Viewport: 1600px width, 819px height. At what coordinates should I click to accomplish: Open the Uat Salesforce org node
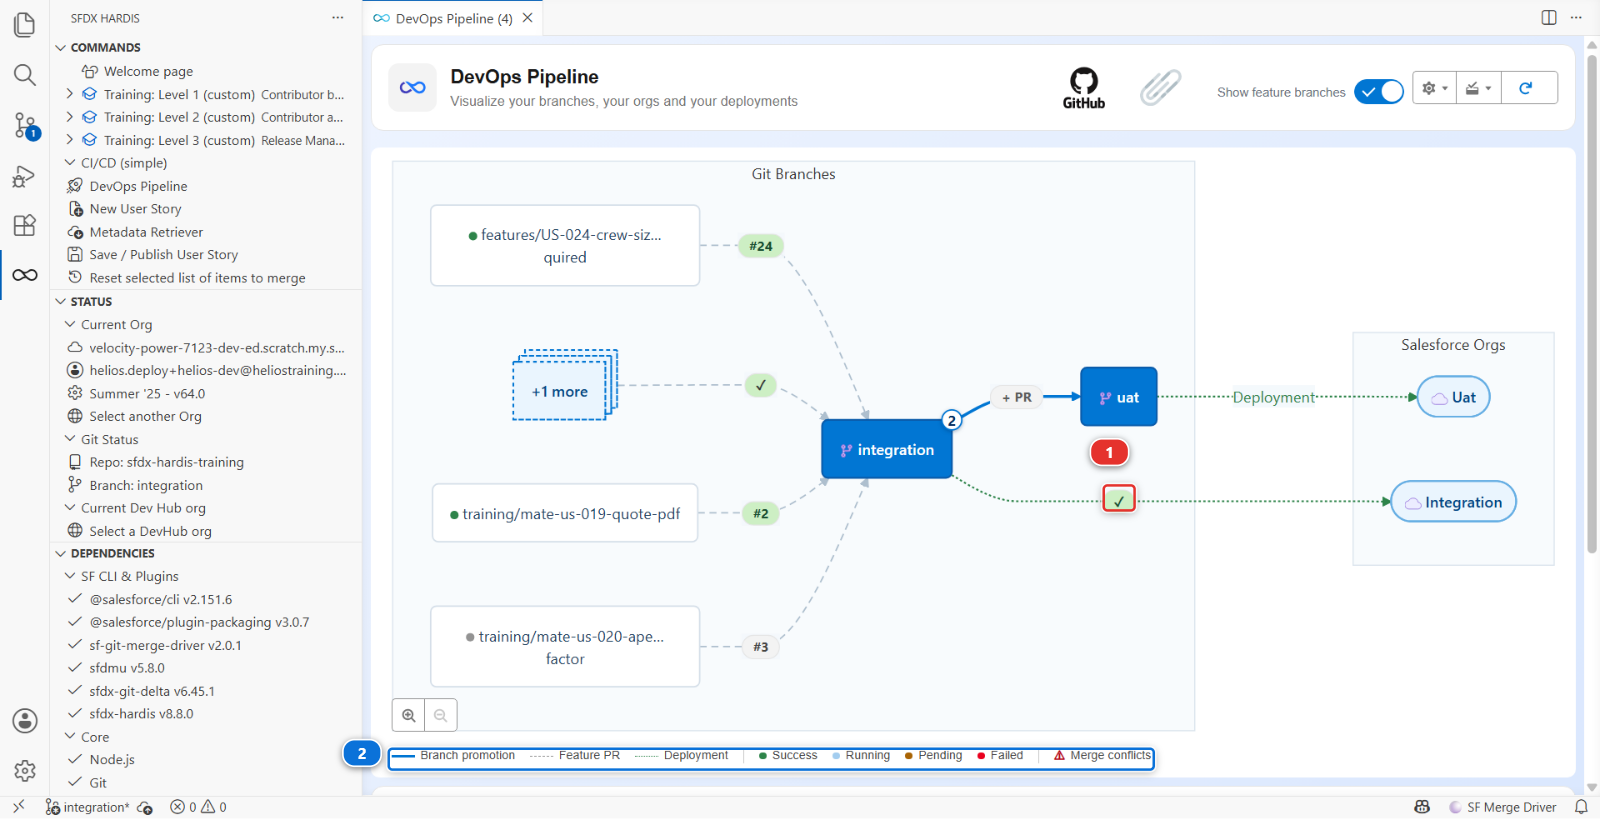pos(1454,397)
